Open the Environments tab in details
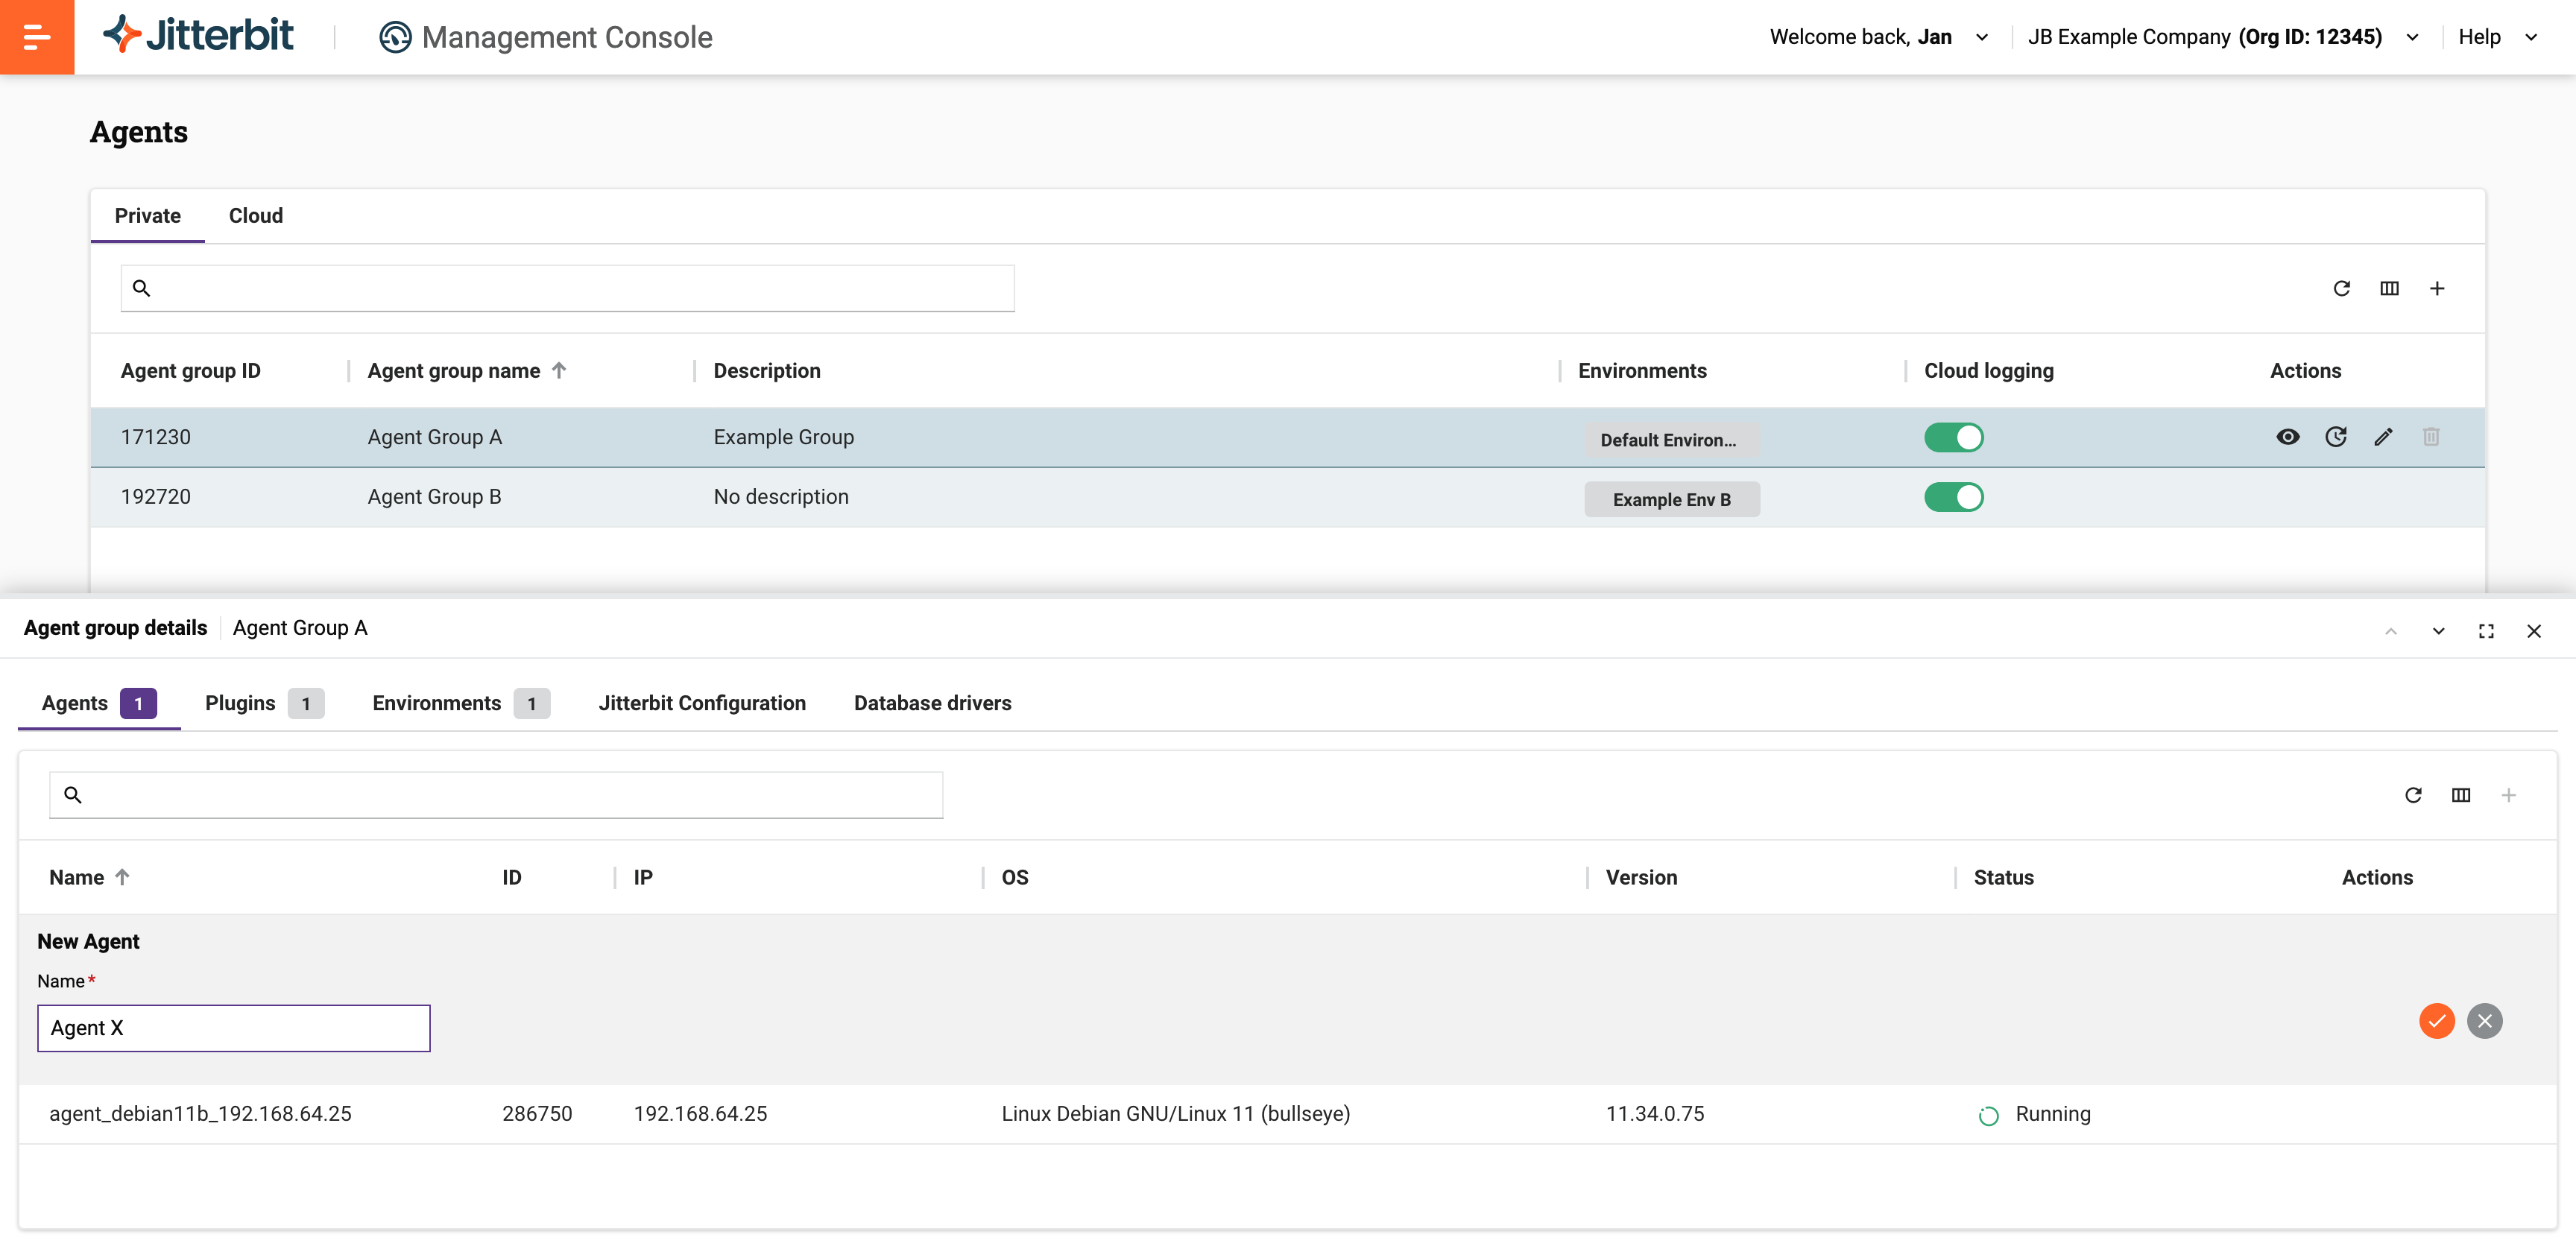This screenshot has height=1249, width=2576. click(461, 703)
